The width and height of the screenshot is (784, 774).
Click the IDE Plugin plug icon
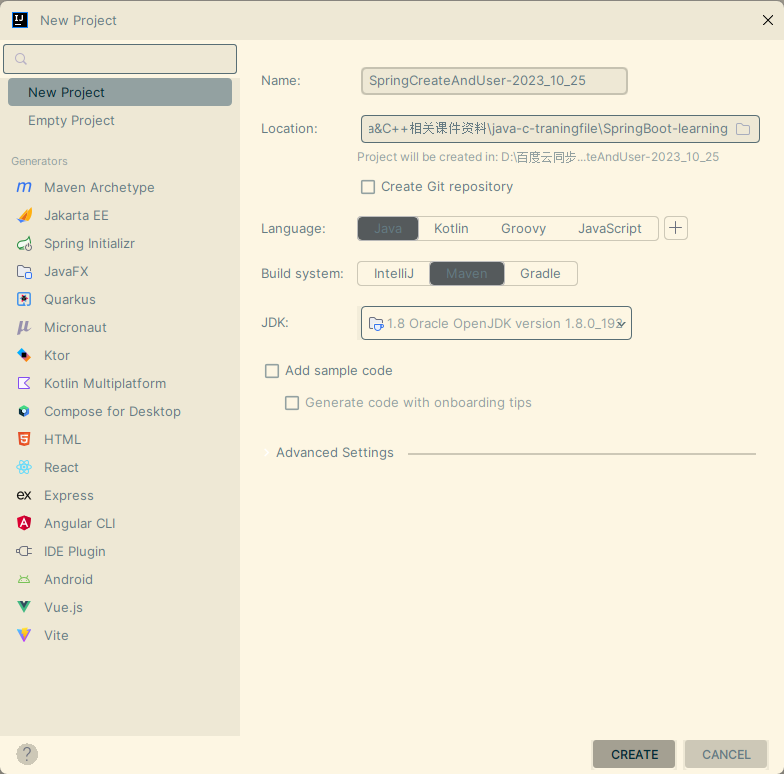click(24, 552)
